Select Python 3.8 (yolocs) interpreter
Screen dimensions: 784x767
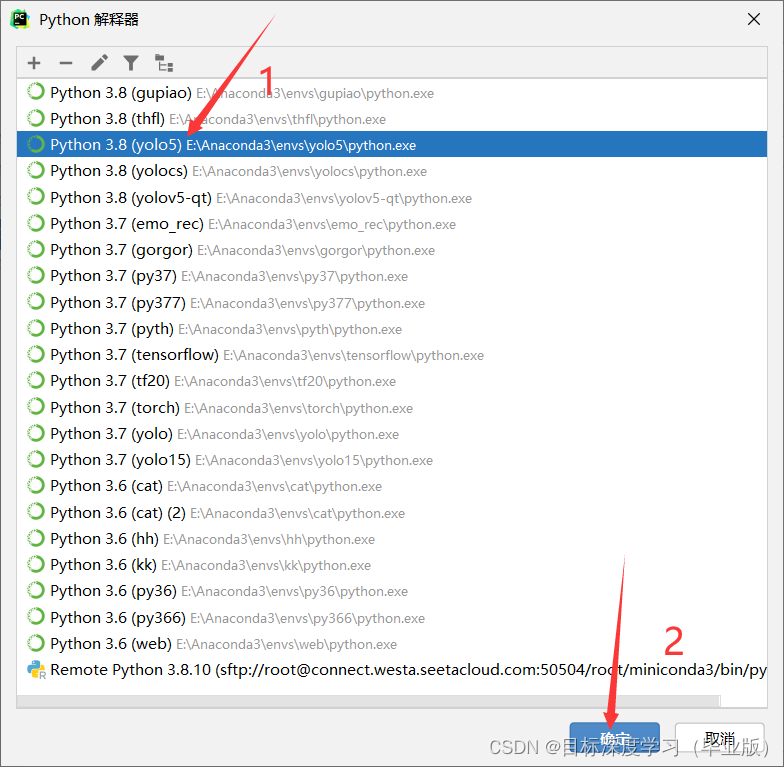pyautogui.click(x=392, y=171)
